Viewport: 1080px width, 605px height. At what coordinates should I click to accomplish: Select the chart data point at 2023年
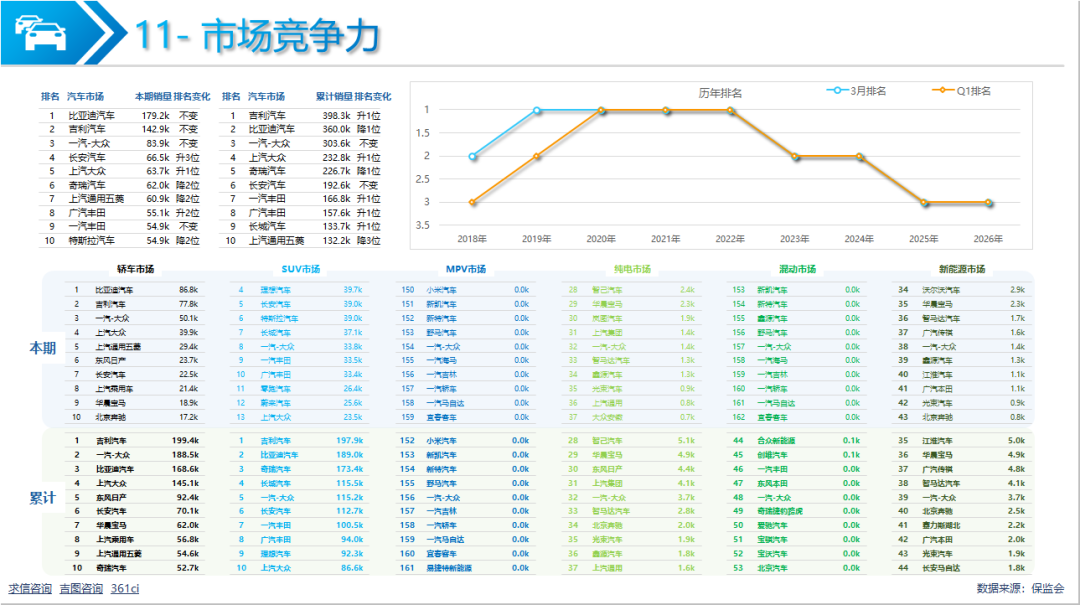(x=795, y=156)
